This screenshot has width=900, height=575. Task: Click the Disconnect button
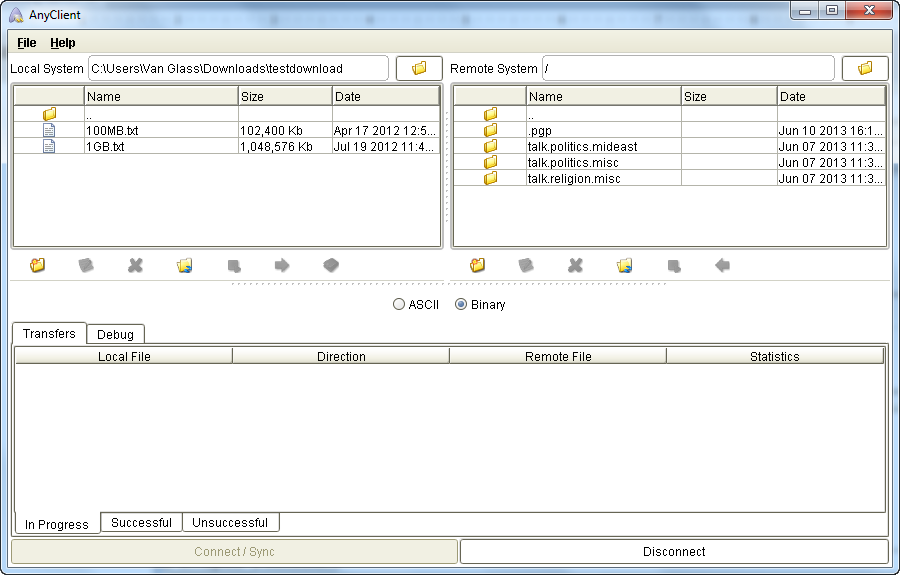tap(674, 551)
